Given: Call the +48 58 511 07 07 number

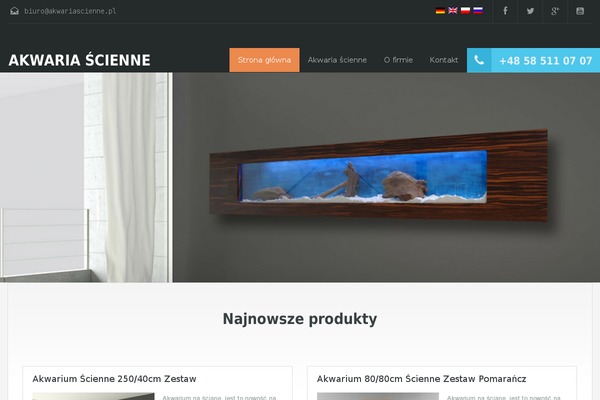Looking at the screenshot, I should [546, 60].
